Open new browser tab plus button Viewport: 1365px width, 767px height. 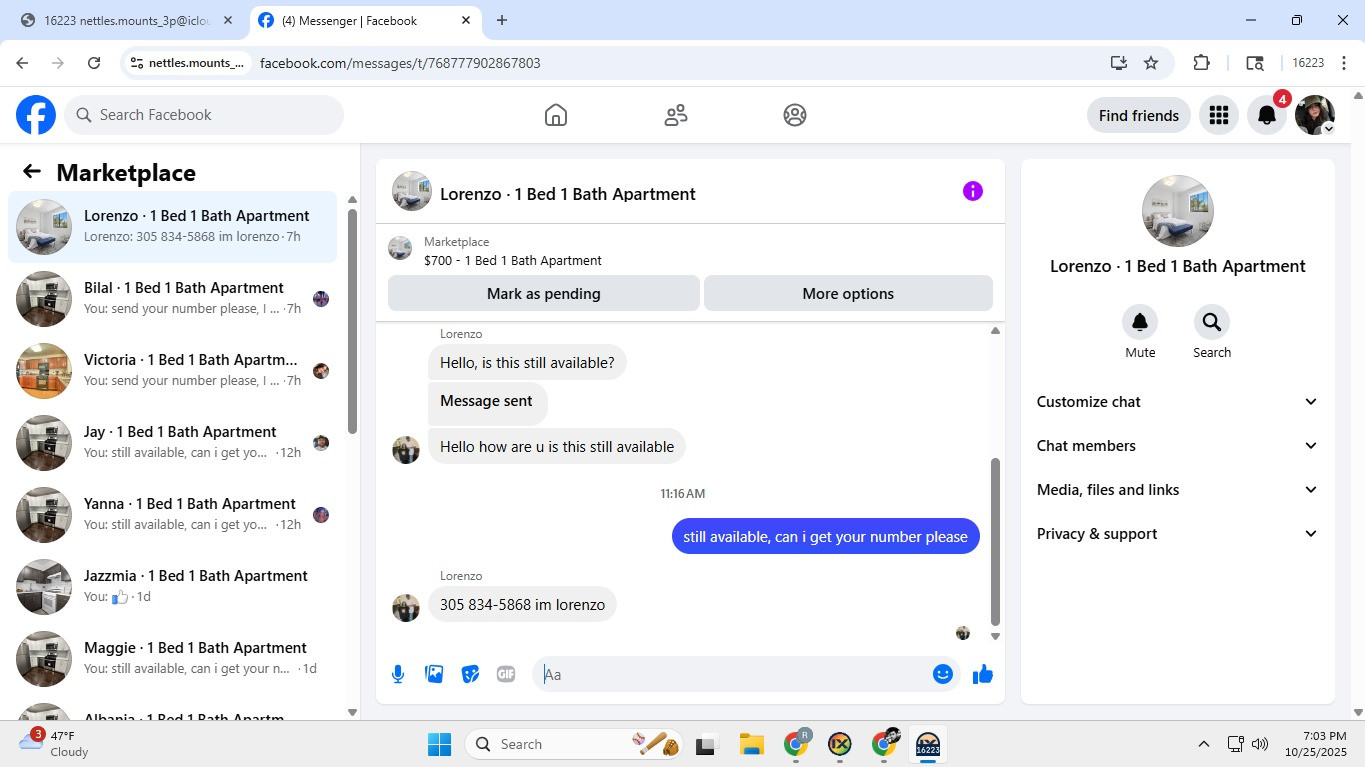(502, 20)
